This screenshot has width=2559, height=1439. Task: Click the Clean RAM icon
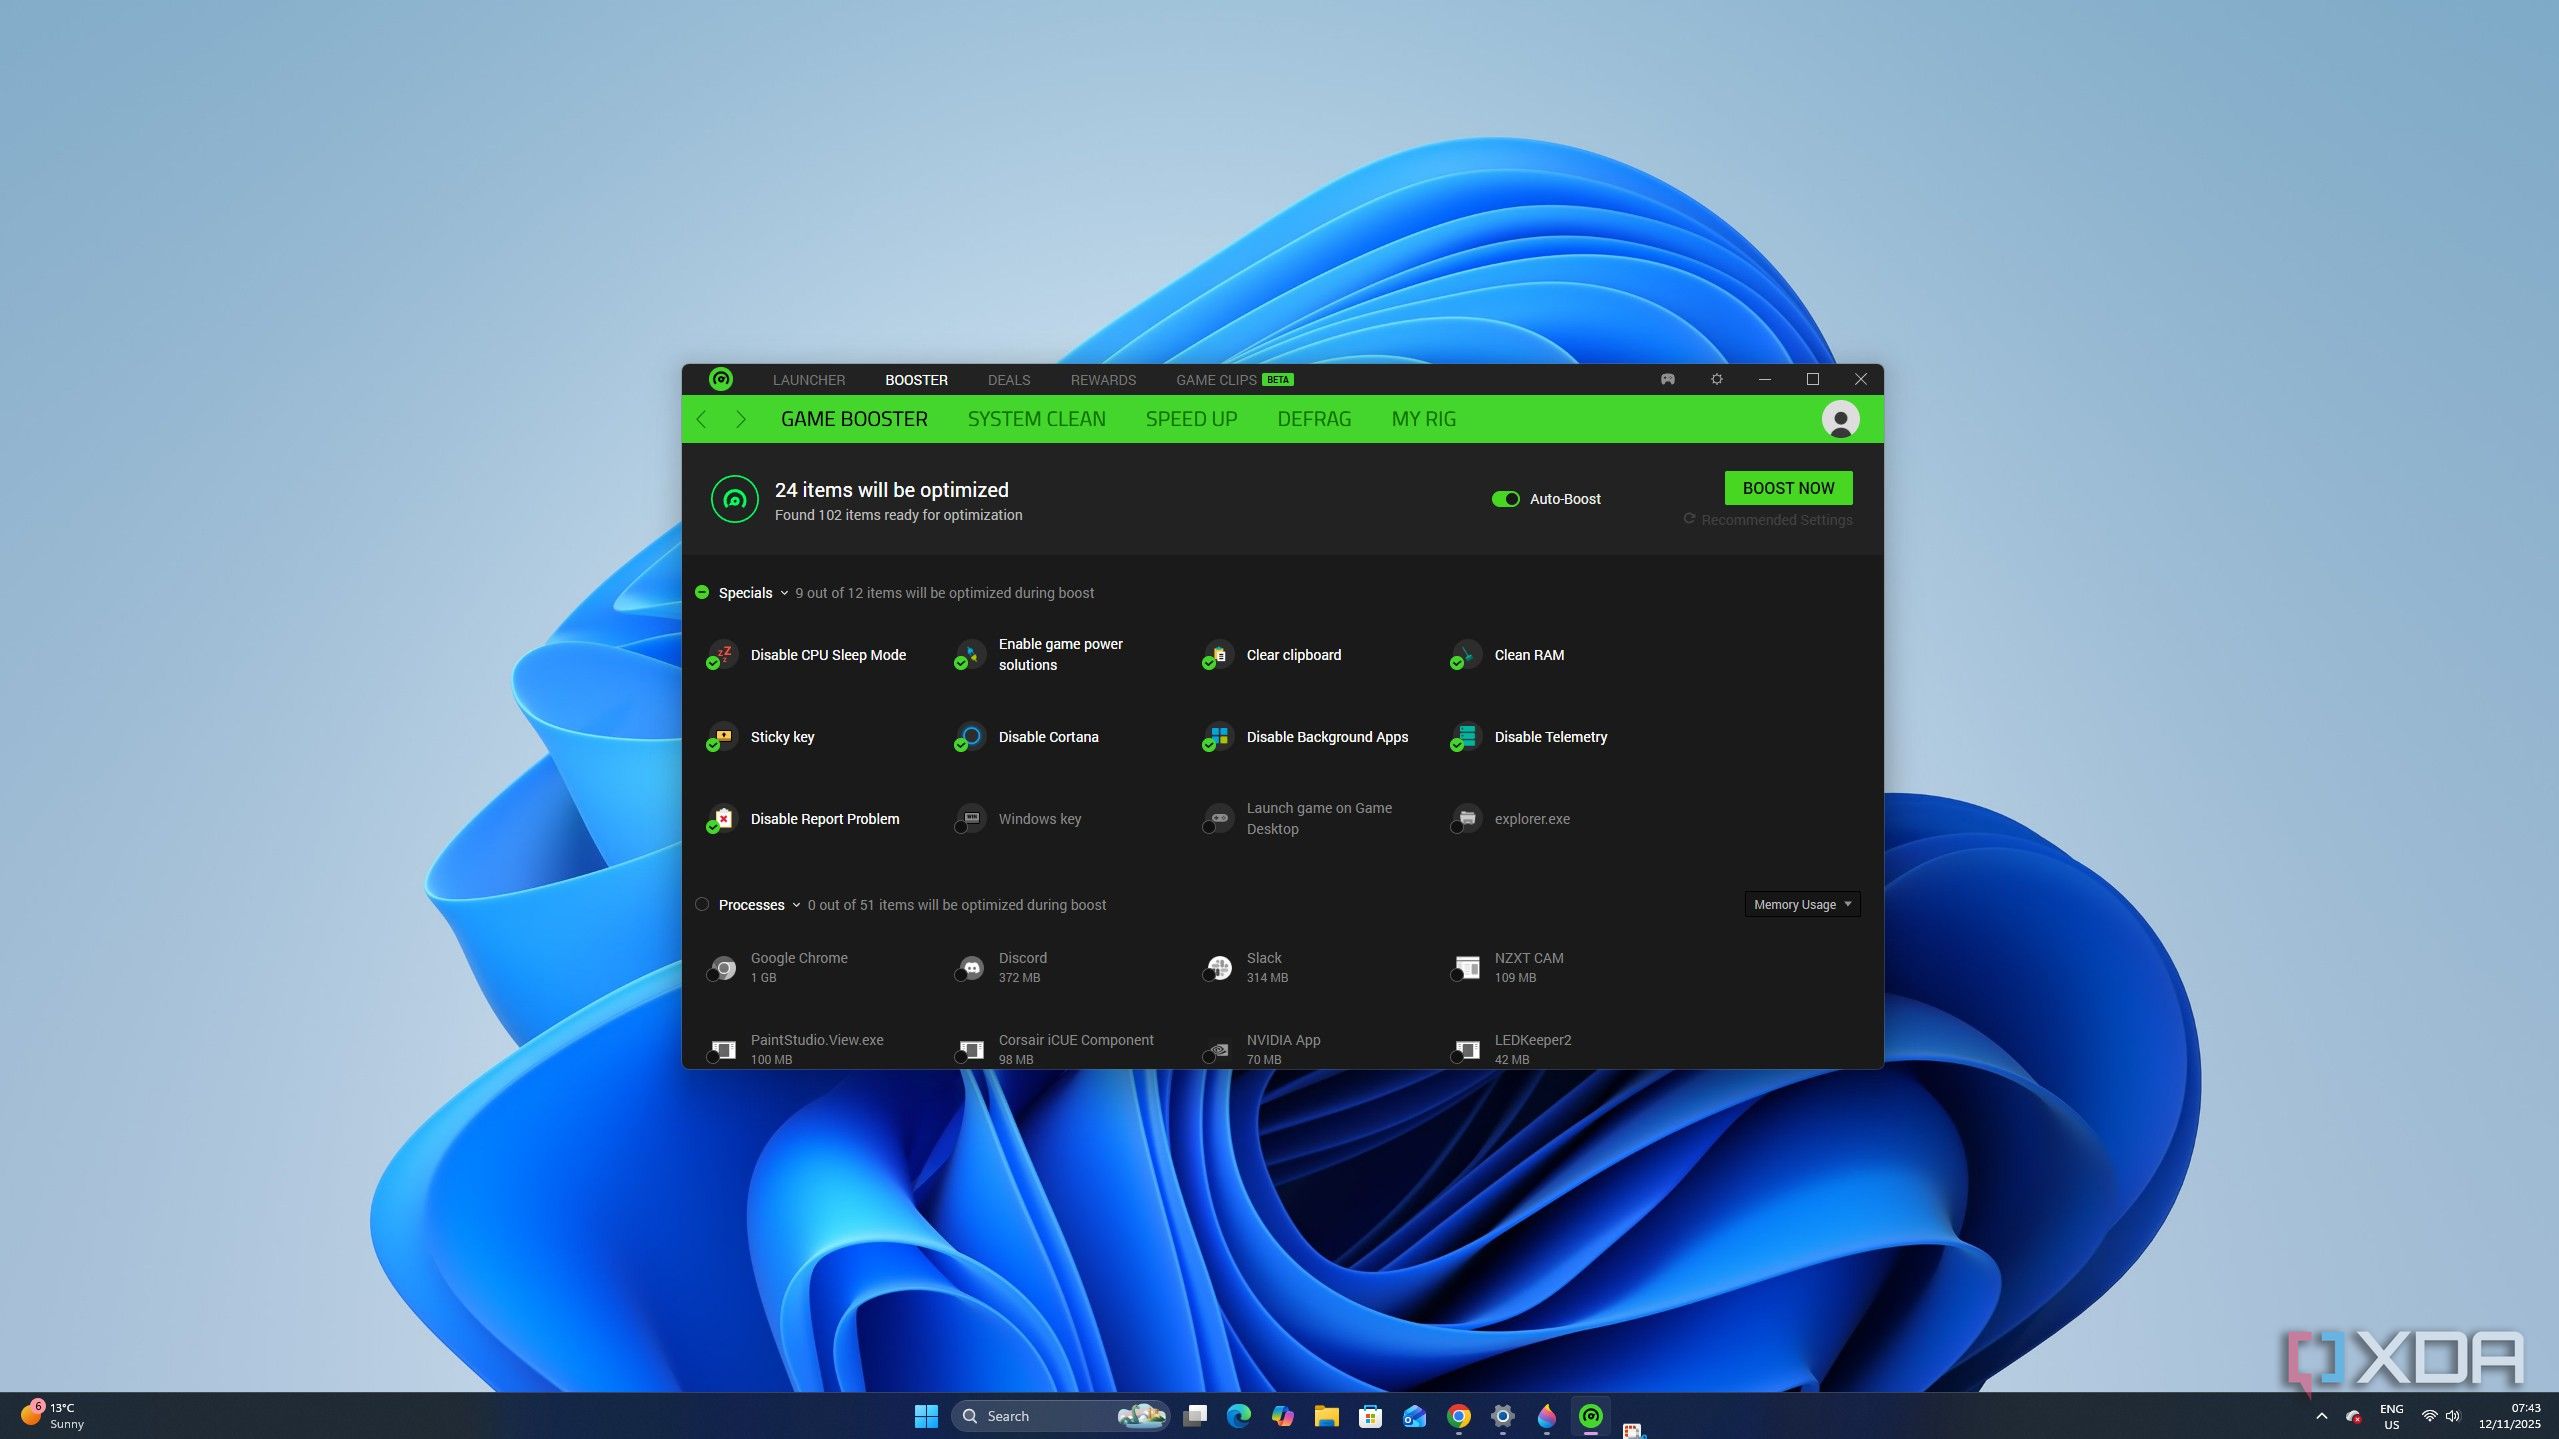(1466, 654)
